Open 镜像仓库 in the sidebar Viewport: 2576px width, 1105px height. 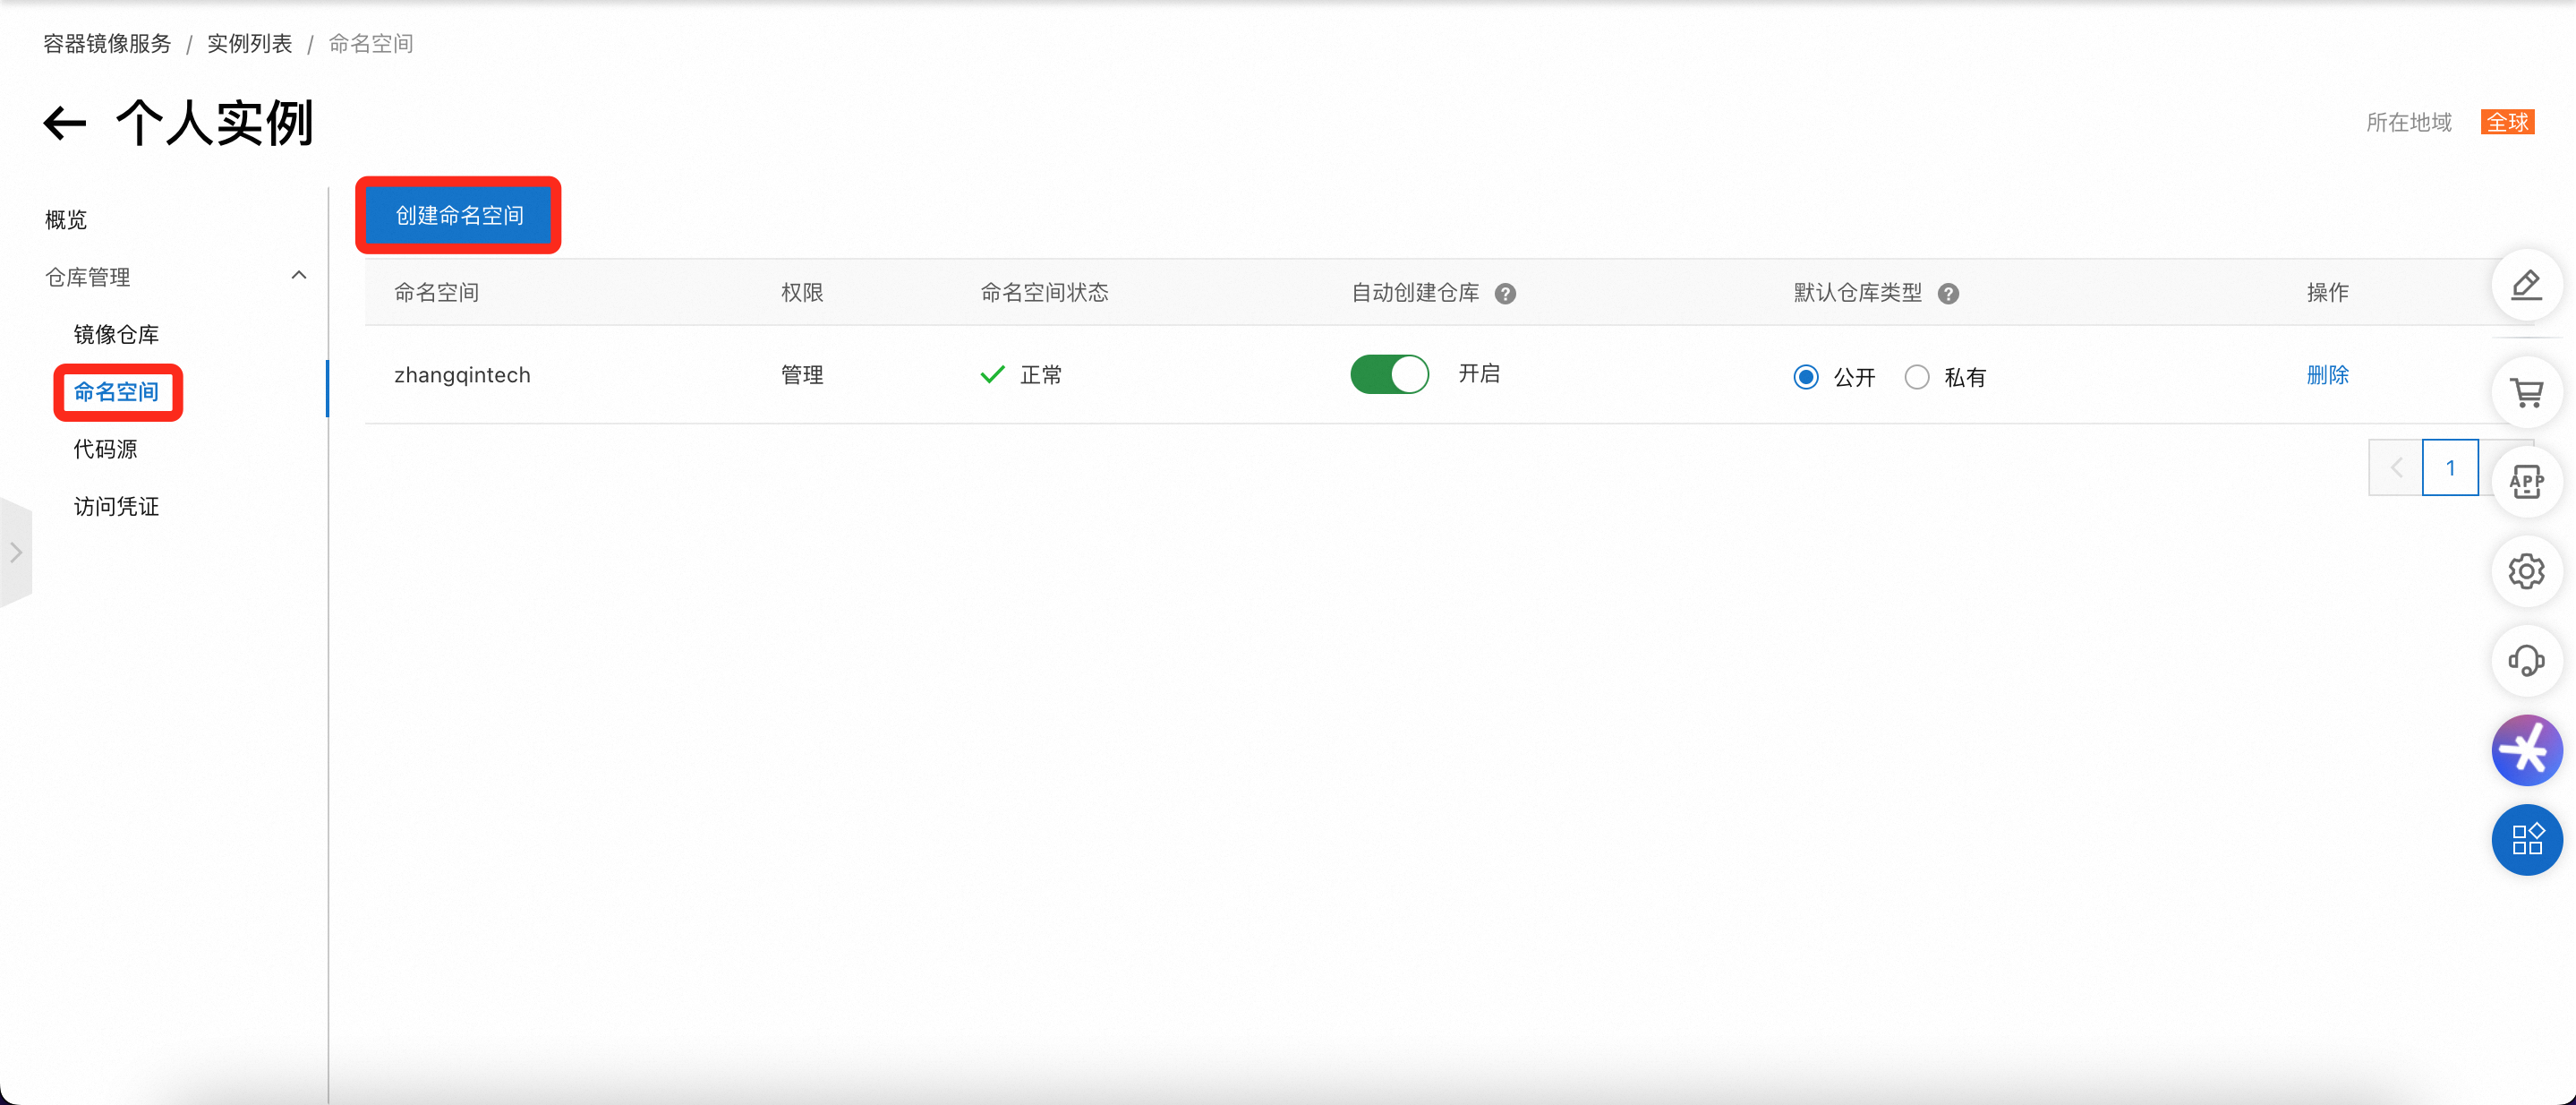(x=116, y=335)
